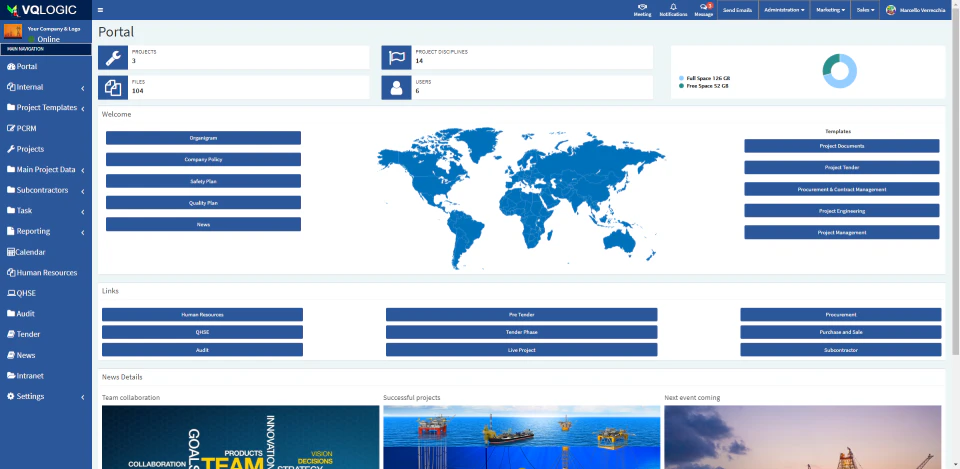Screen dimensions: 960x469
Task: Click the Procurement link button
Action: [841, 315]
